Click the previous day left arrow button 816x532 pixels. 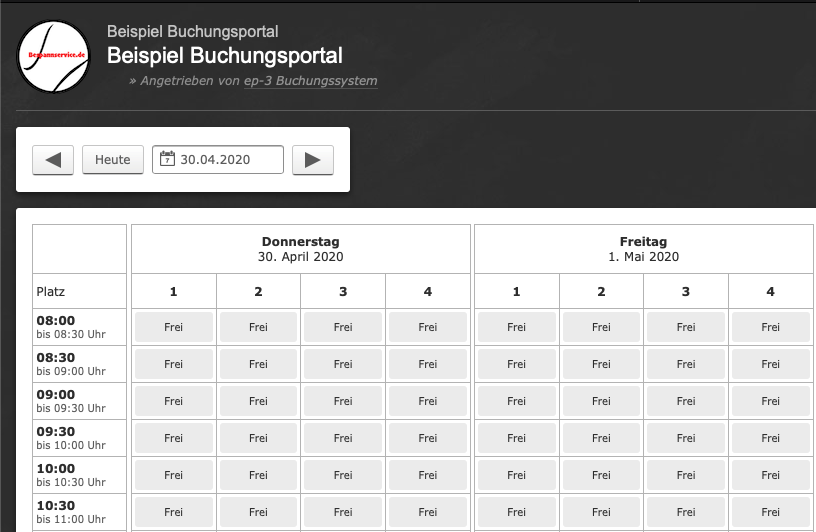[53, 159]
